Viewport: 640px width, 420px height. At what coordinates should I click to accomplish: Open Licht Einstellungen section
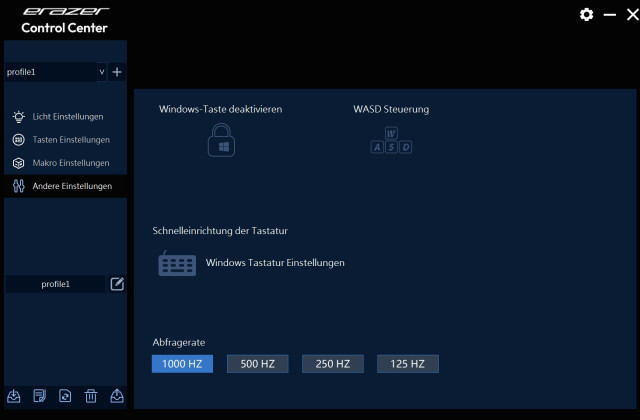pyautogui.click(x=66, y=117)
